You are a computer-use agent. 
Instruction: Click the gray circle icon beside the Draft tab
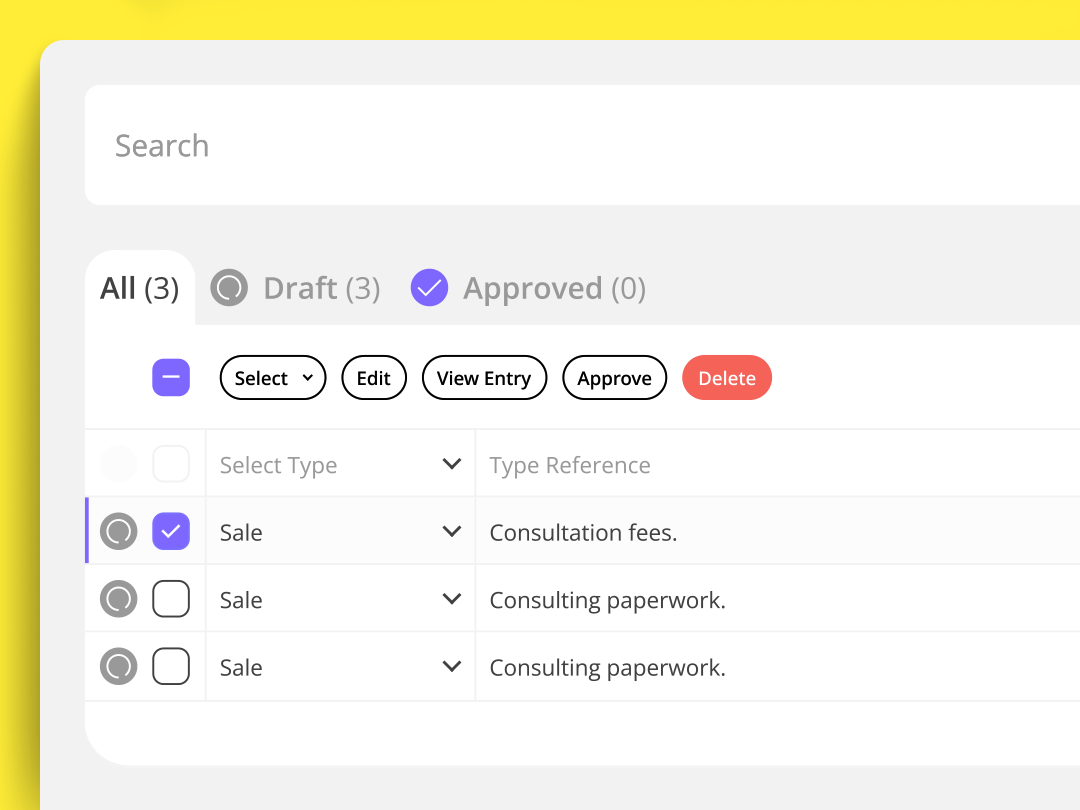pos(229,287)
